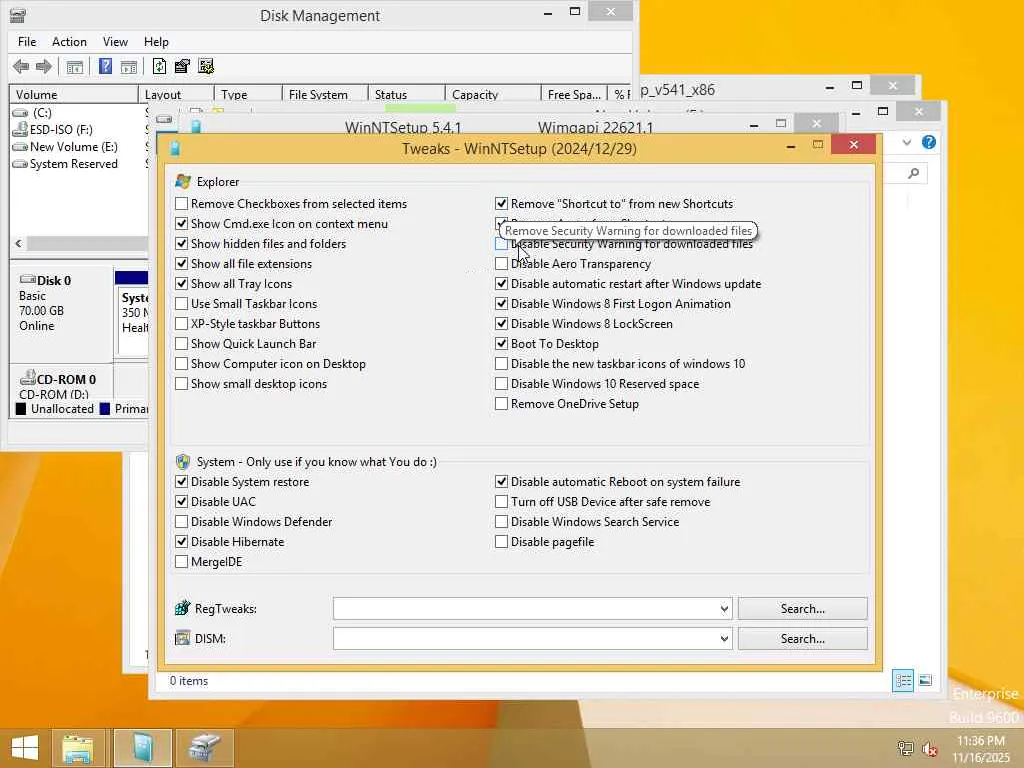Switch to large icons view in Explorer window

925,680
